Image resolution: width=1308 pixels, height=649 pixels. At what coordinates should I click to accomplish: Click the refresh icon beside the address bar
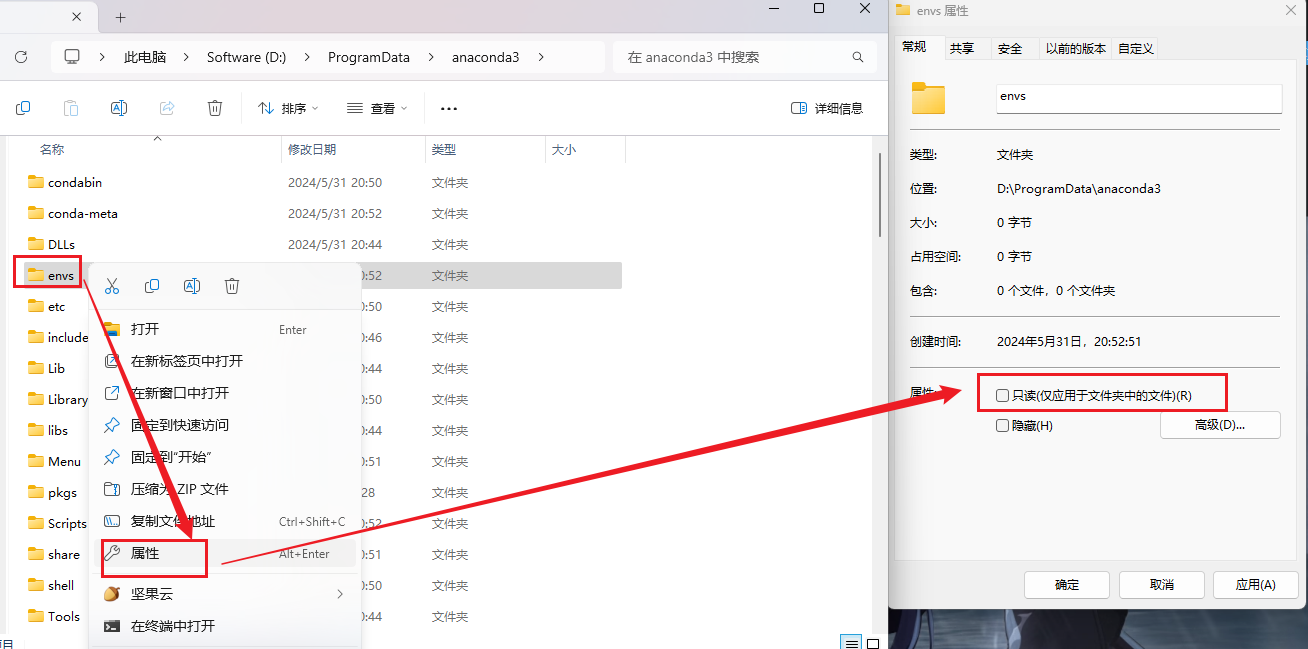click(x=21, y=57)
